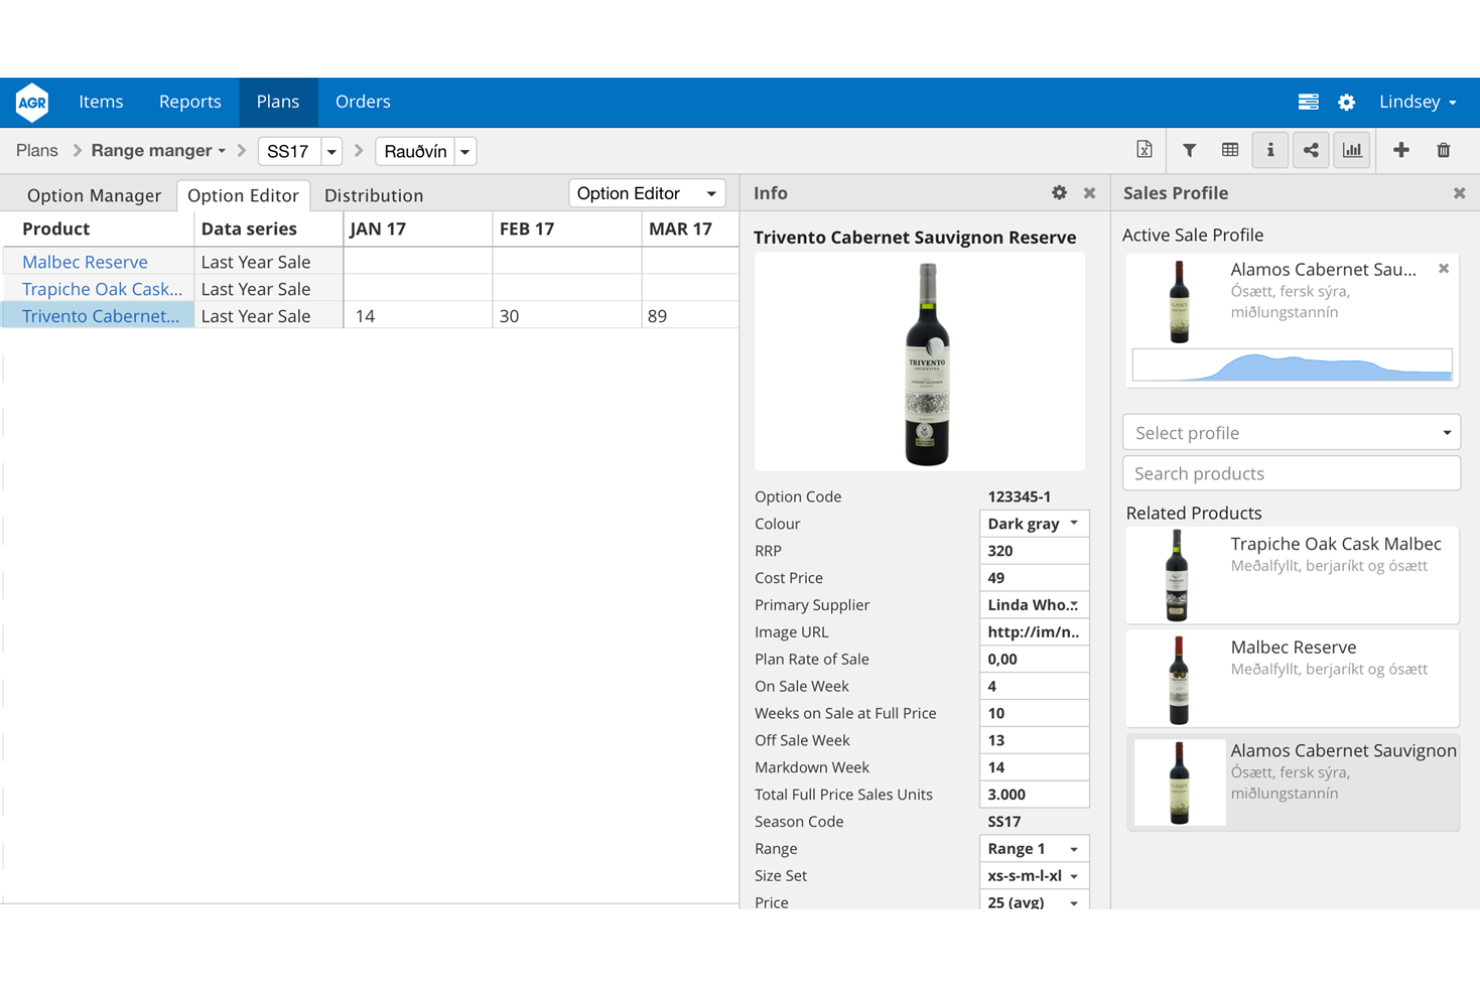This screenshot has height=987, width=1480.
Task: Switch to Option Manager tab
Action: 94,195
